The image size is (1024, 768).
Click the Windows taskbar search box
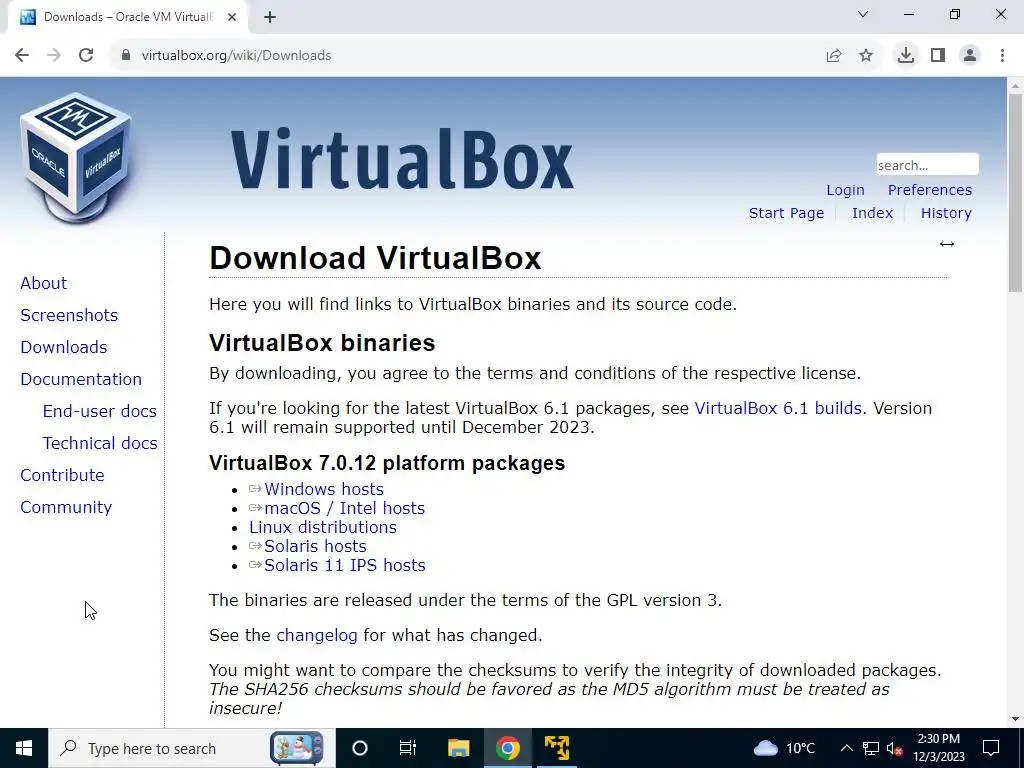pos(192,748)
